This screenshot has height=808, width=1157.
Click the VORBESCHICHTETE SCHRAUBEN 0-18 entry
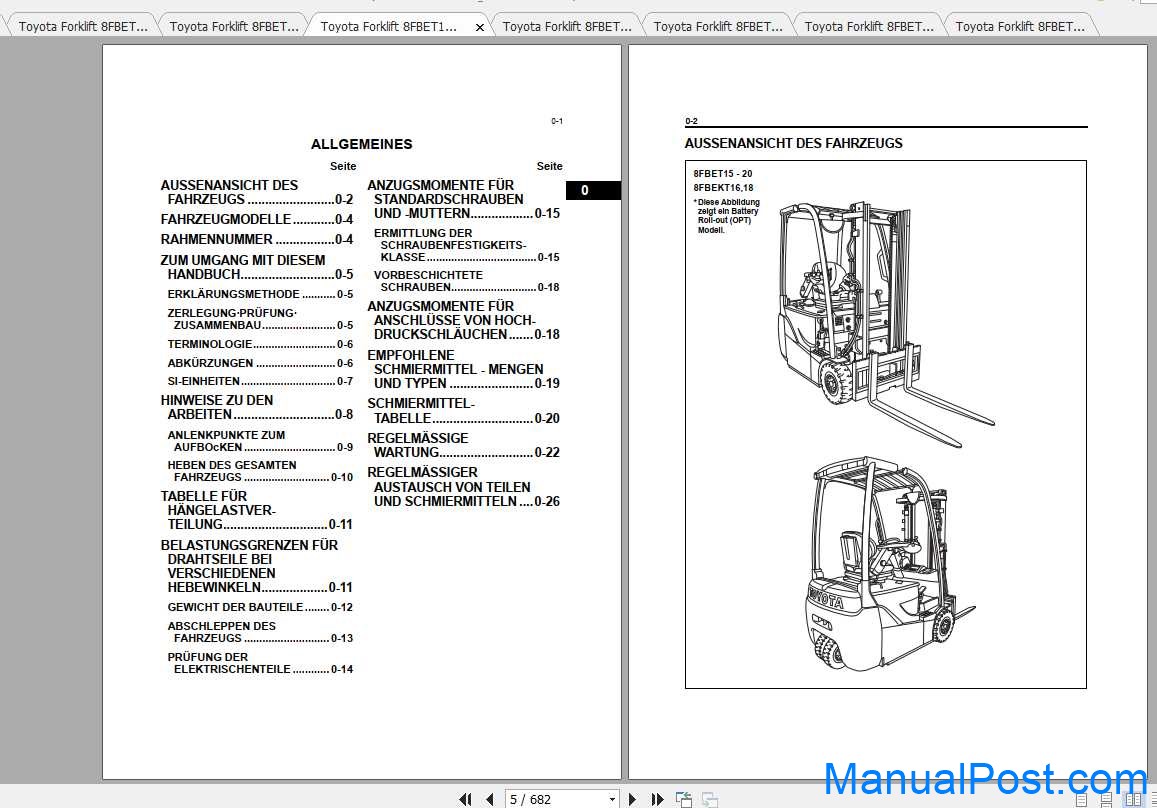[467, 281]
